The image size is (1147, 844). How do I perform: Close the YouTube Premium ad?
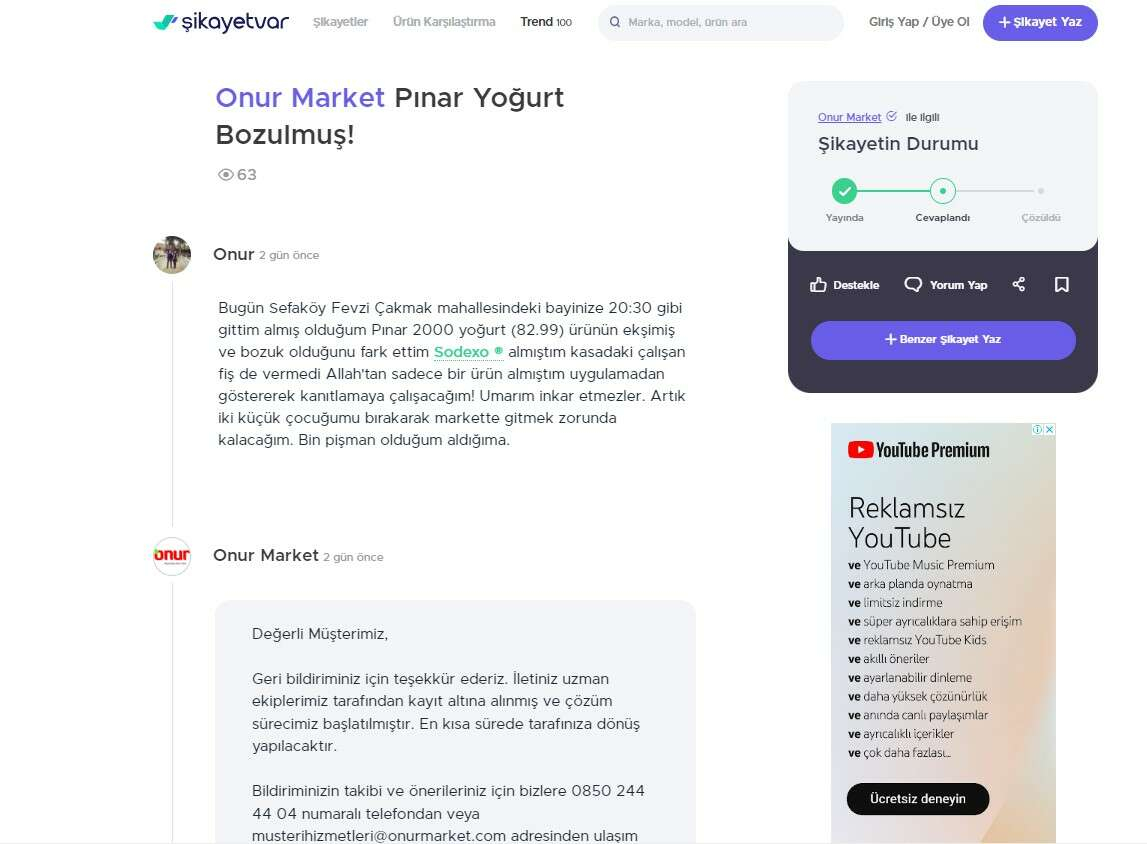[1050, 429]
